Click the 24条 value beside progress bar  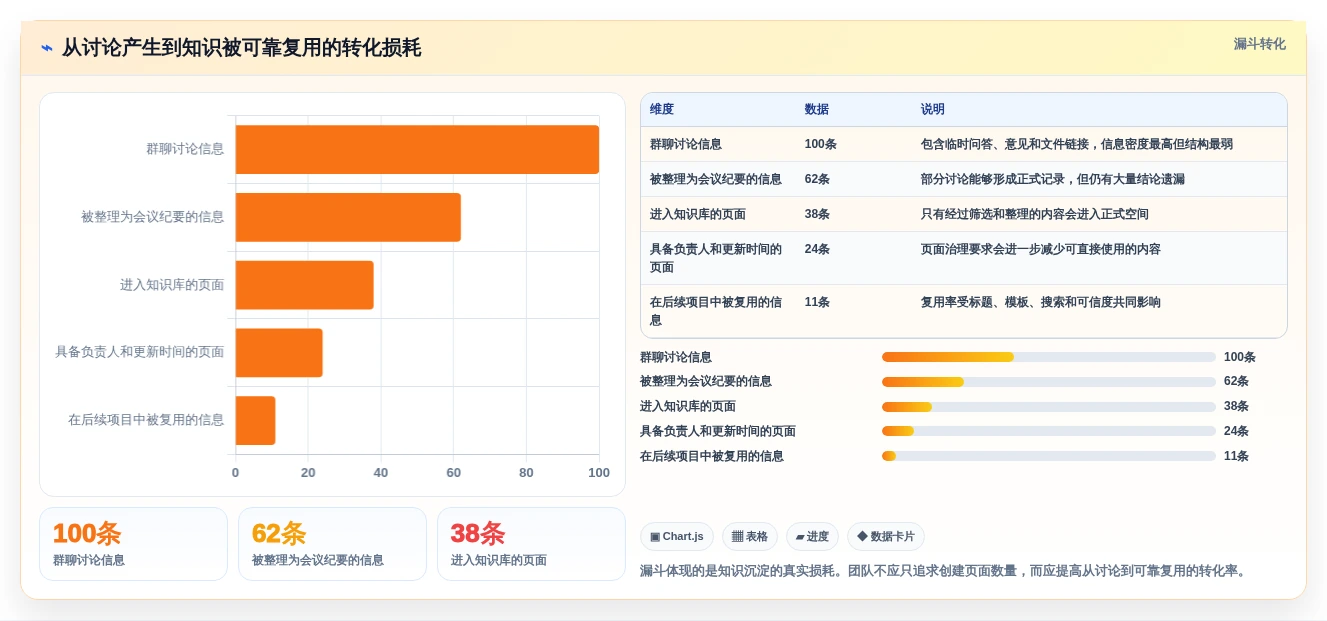pyautogui.click(x=1236, y=431)
